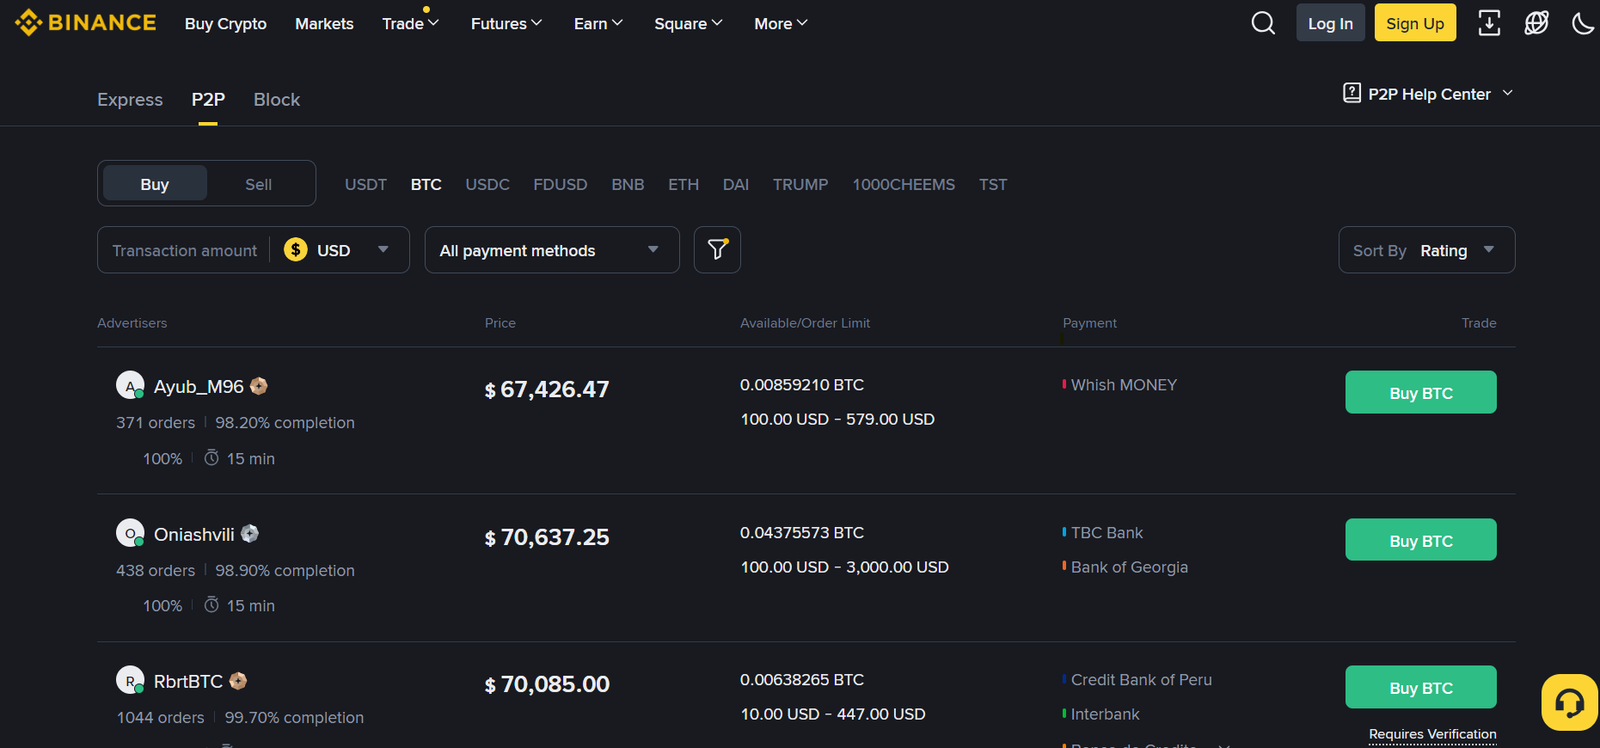Open the More menu dropdown
1600x748 pixels.
tap(781, 23)
